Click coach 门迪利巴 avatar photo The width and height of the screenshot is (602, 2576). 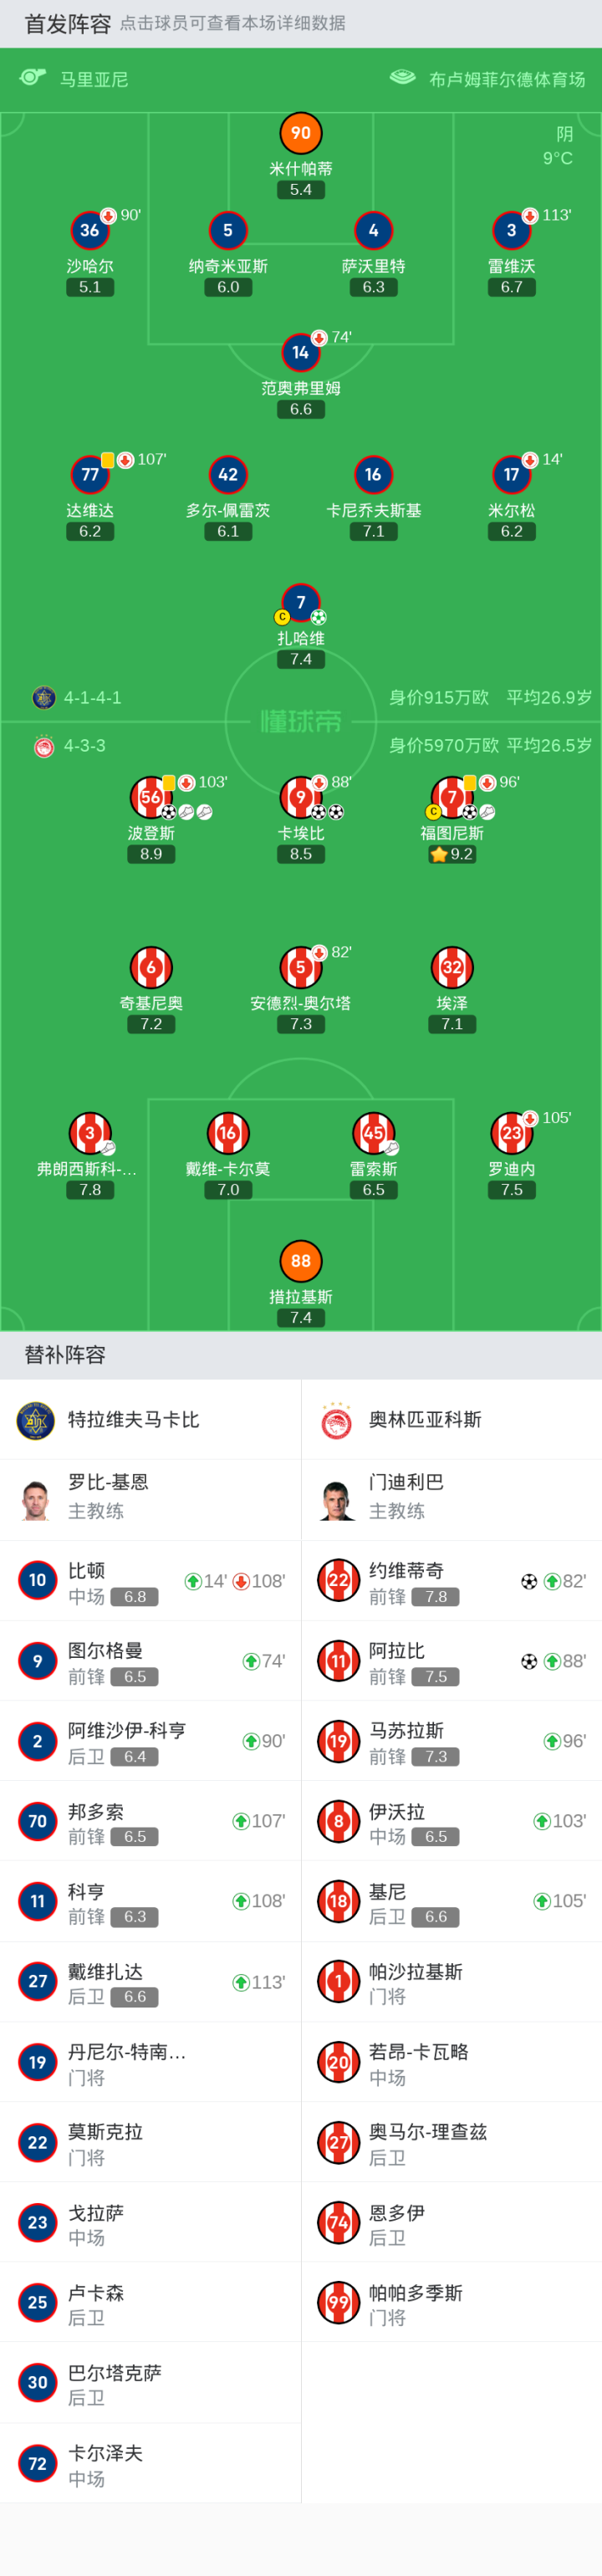click(x=338, y=1499)
